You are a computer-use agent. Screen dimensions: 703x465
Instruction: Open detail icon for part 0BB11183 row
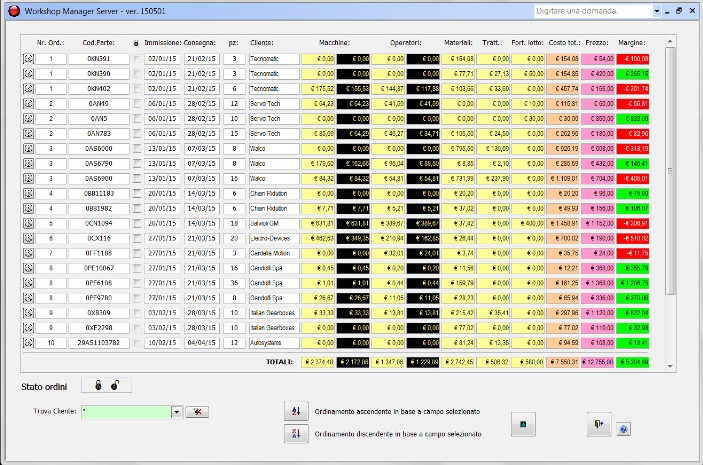pyautogui.click(x=28, y=194)
